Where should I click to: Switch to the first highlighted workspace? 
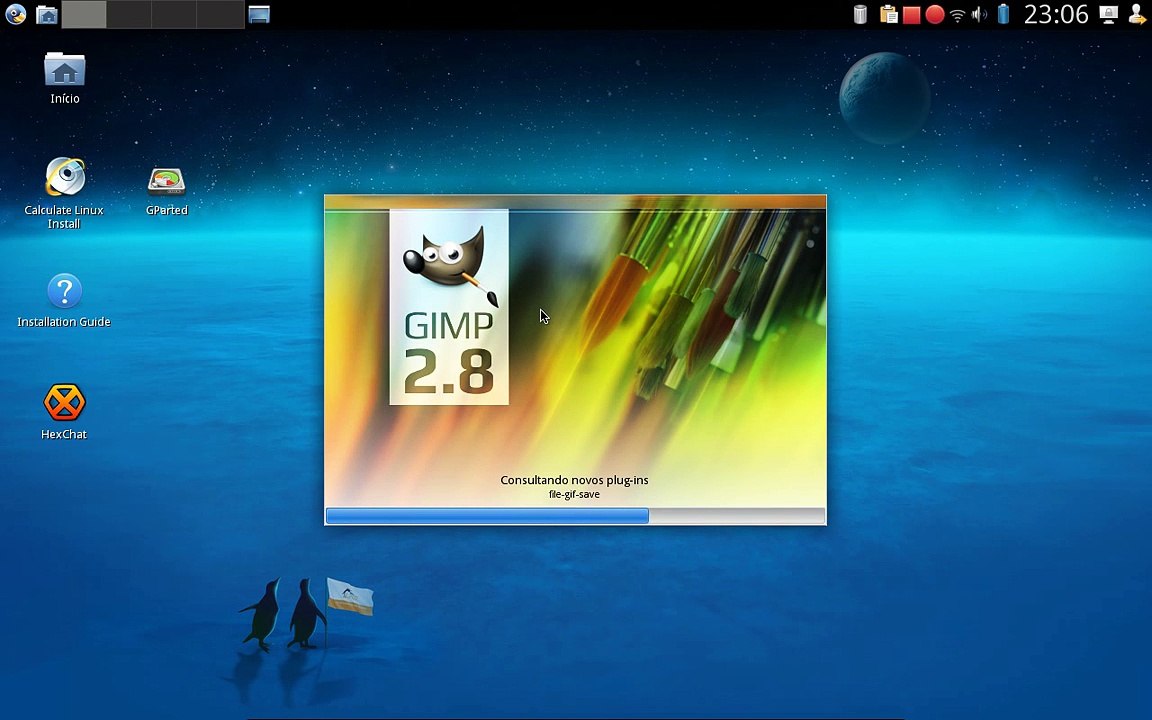pos(84,15)
